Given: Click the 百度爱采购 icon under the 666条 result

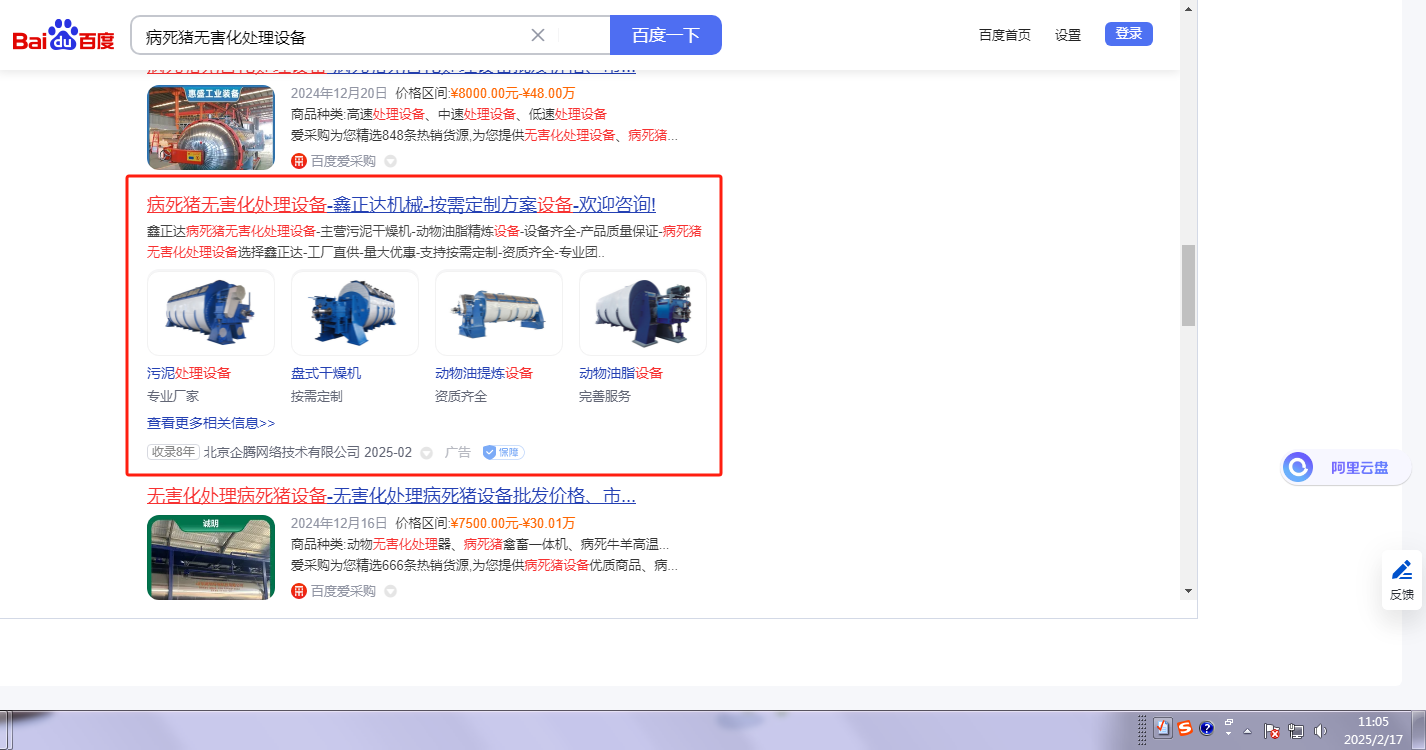Looking at the screenshot, I should [x=298, y=591].
